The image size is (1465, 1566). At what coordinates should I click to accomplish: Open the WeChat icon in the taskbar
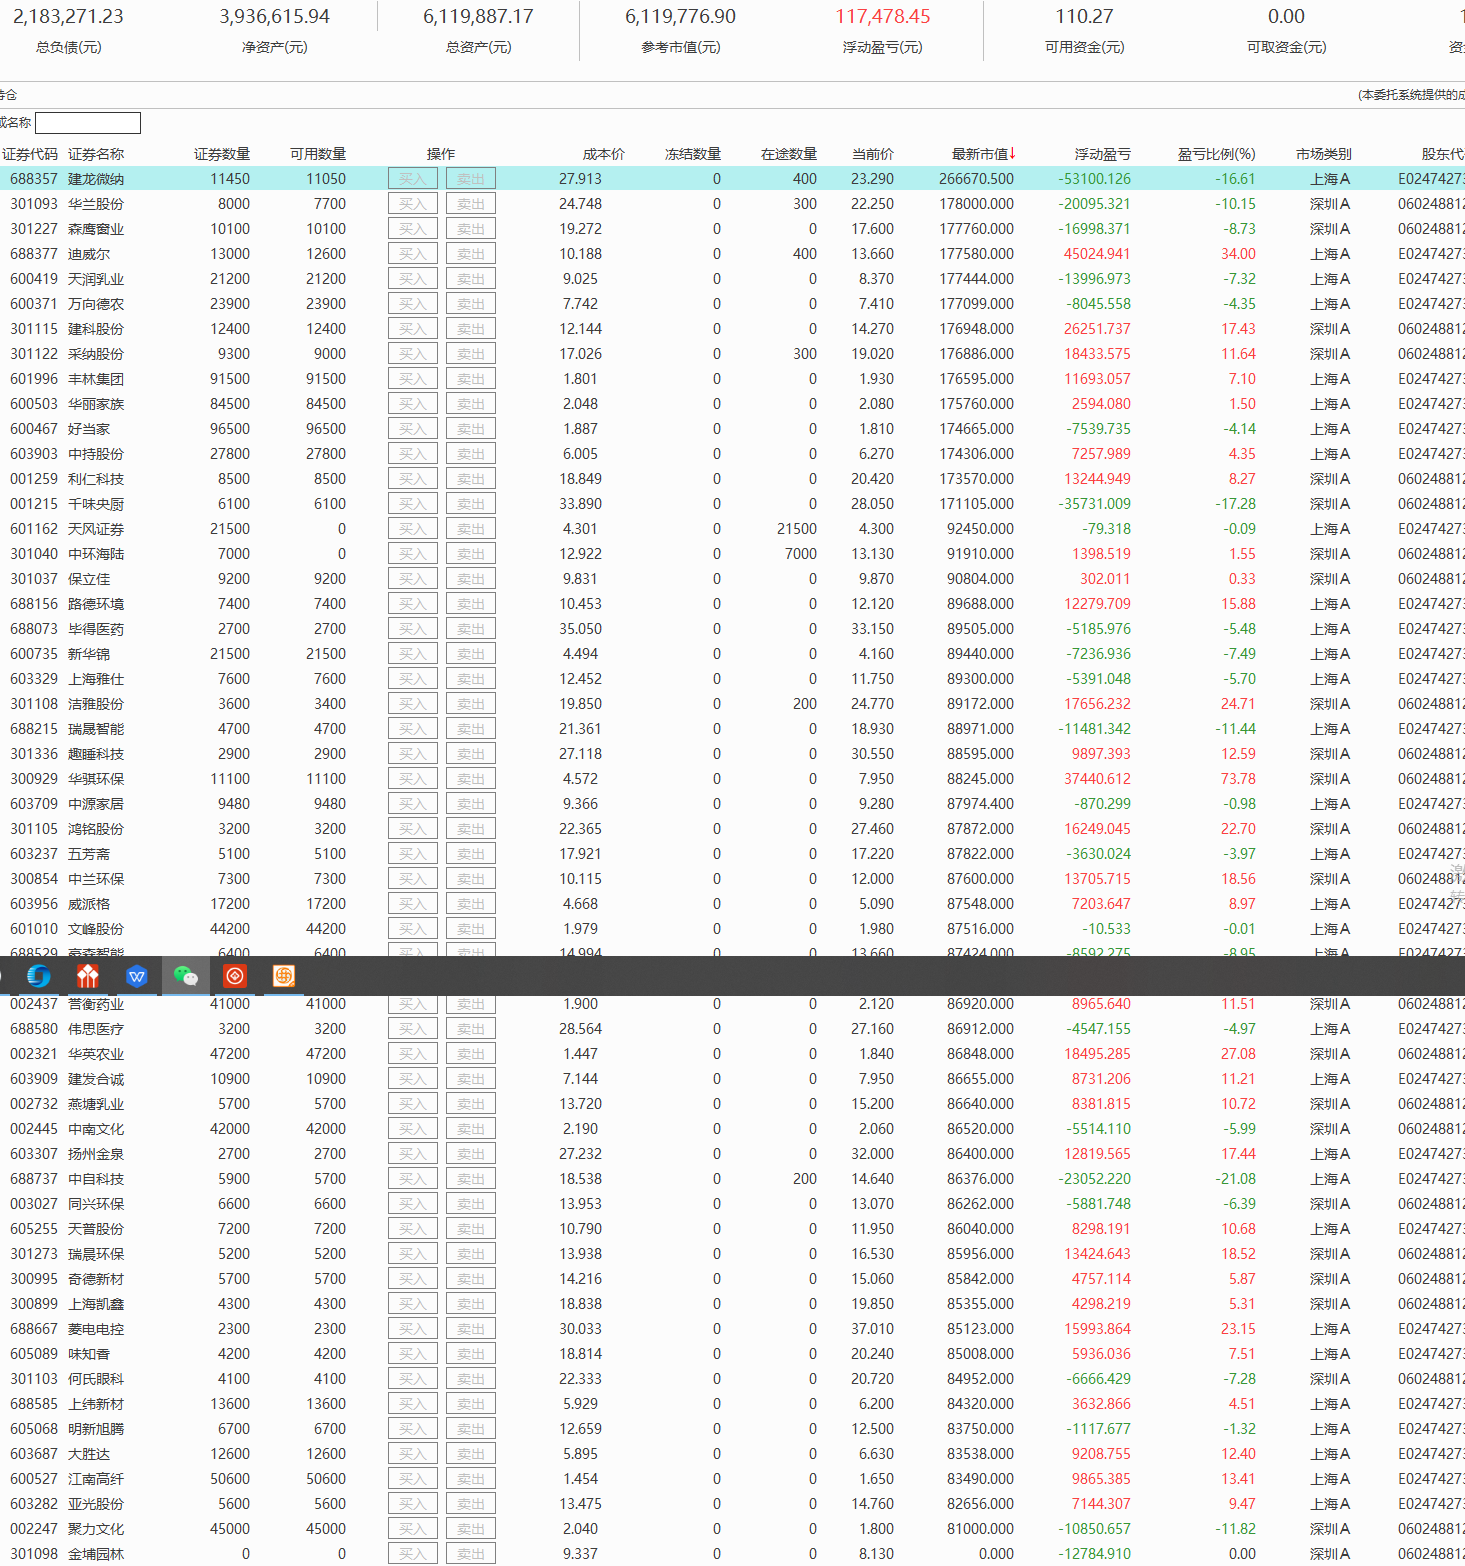[185, 976]
